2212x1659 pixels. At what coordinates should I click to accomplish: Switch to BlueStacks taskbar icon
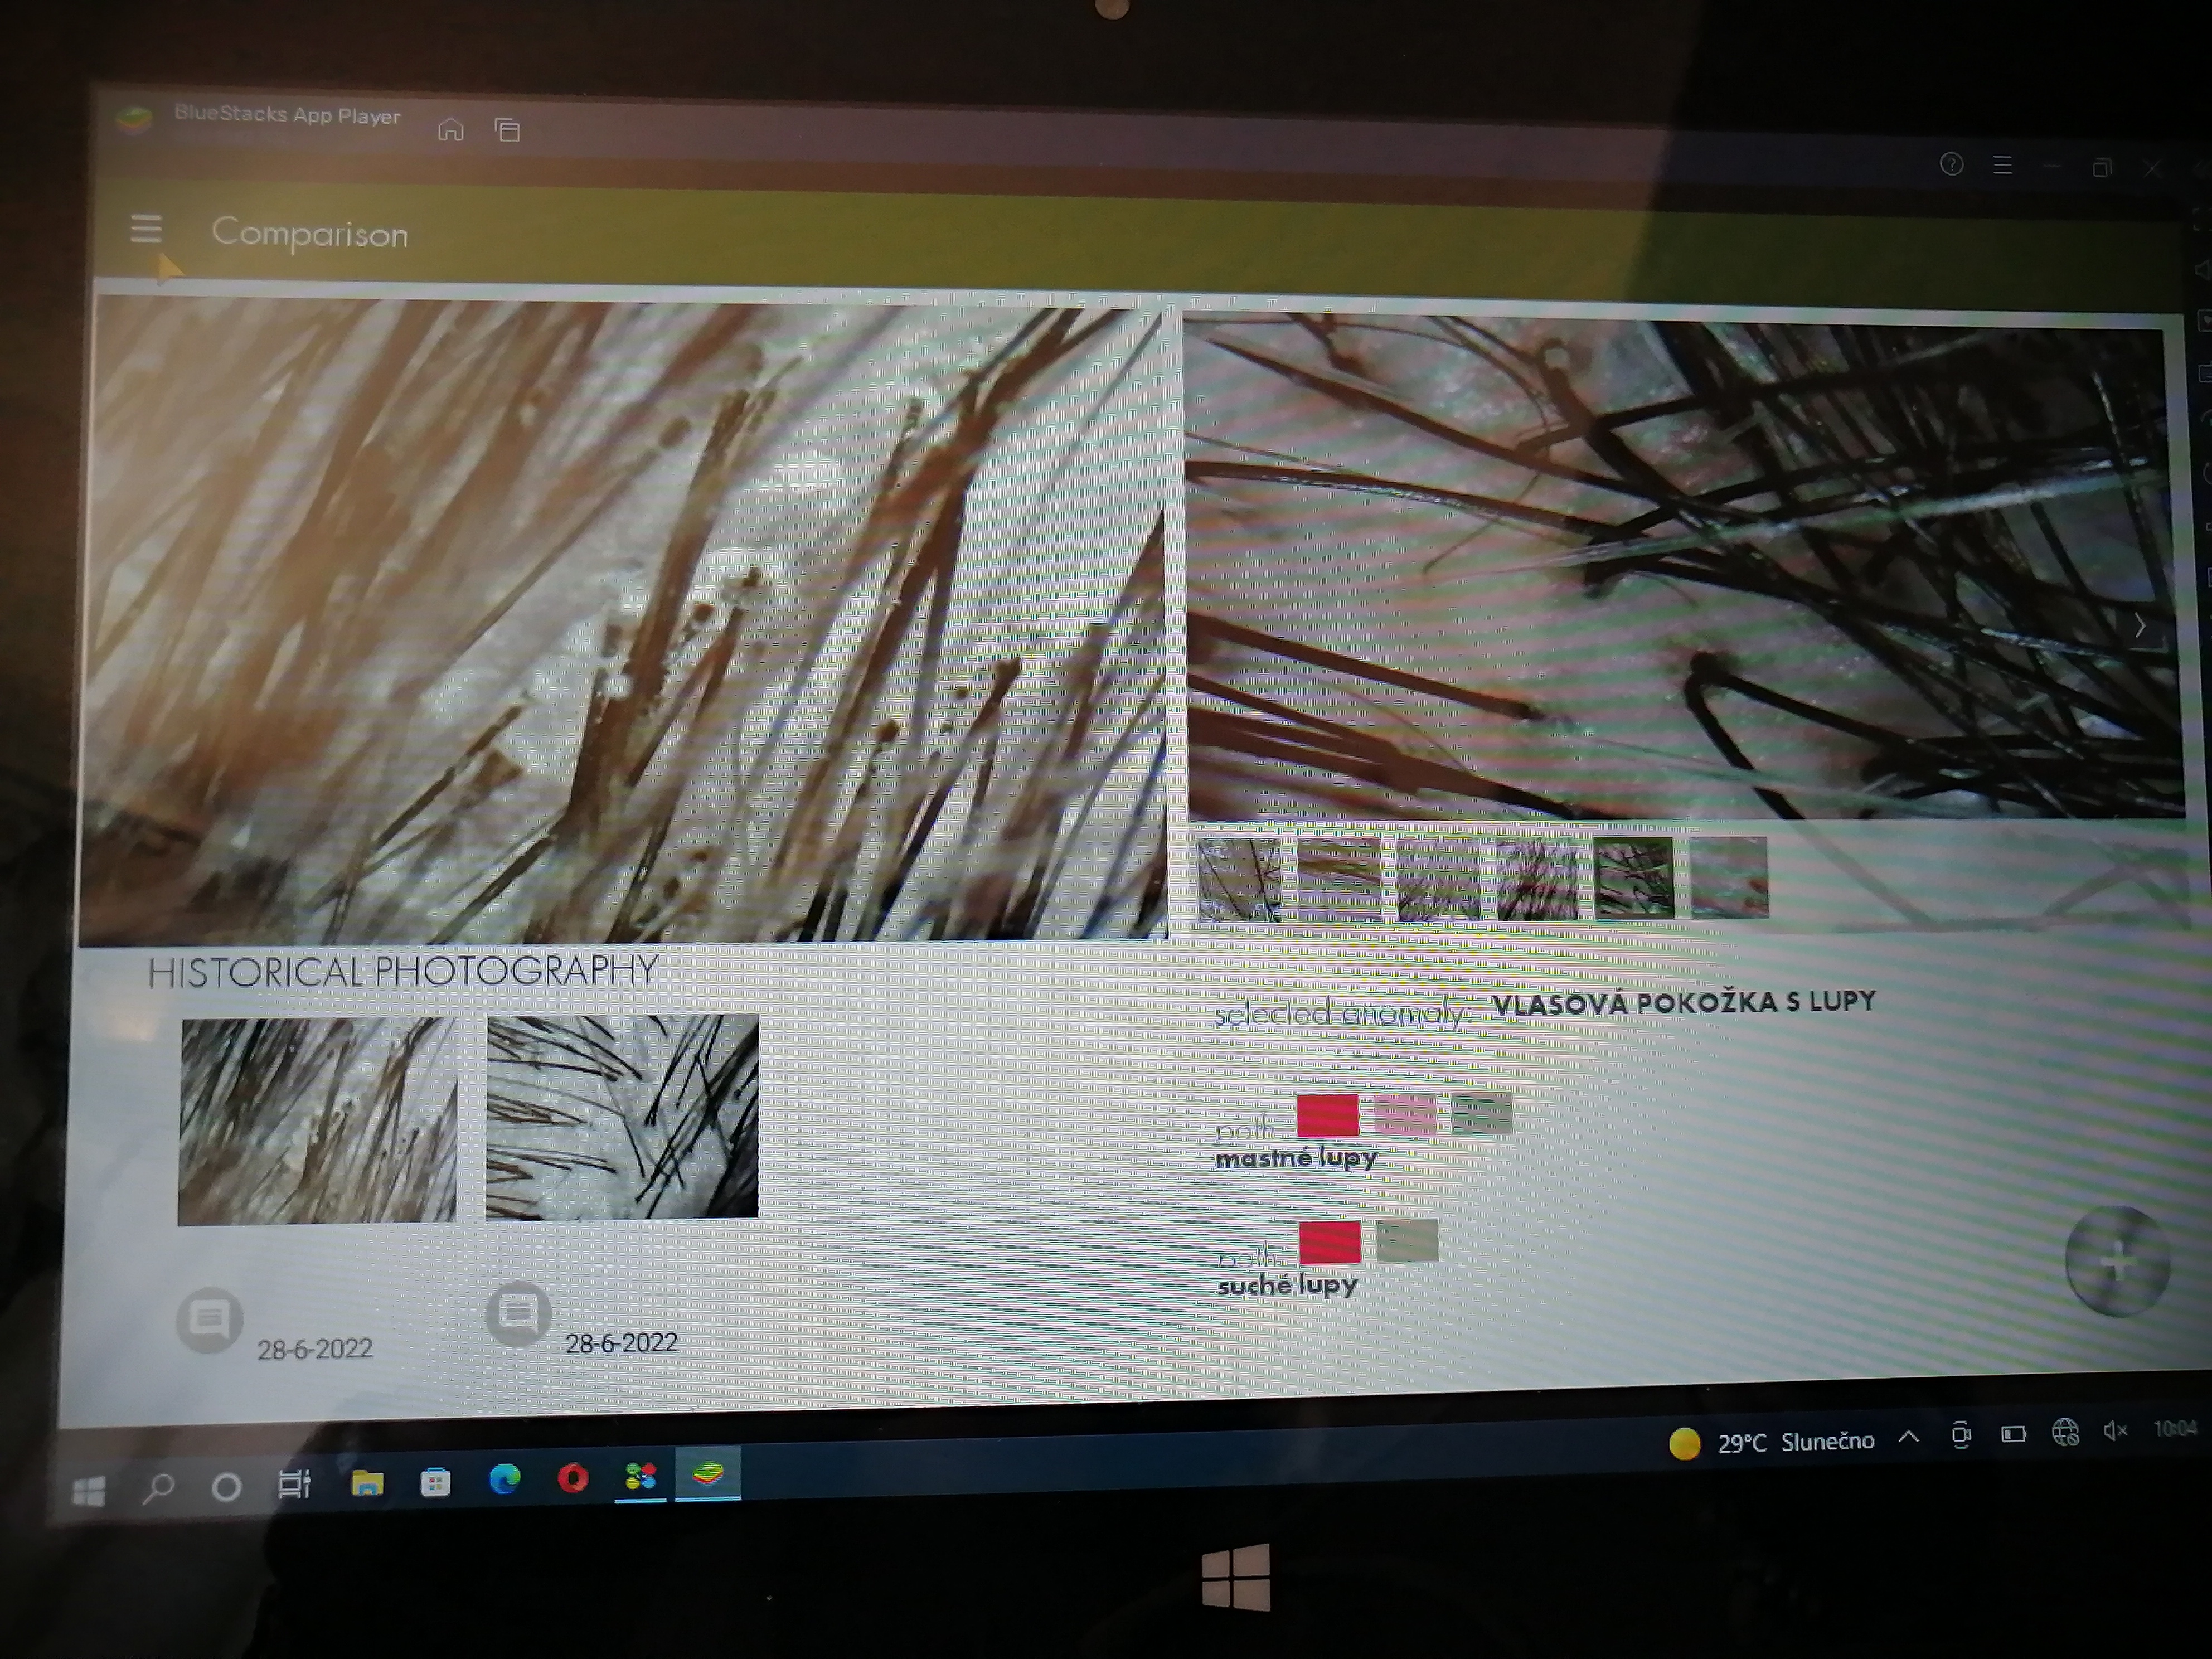[x=708, y=1473]
